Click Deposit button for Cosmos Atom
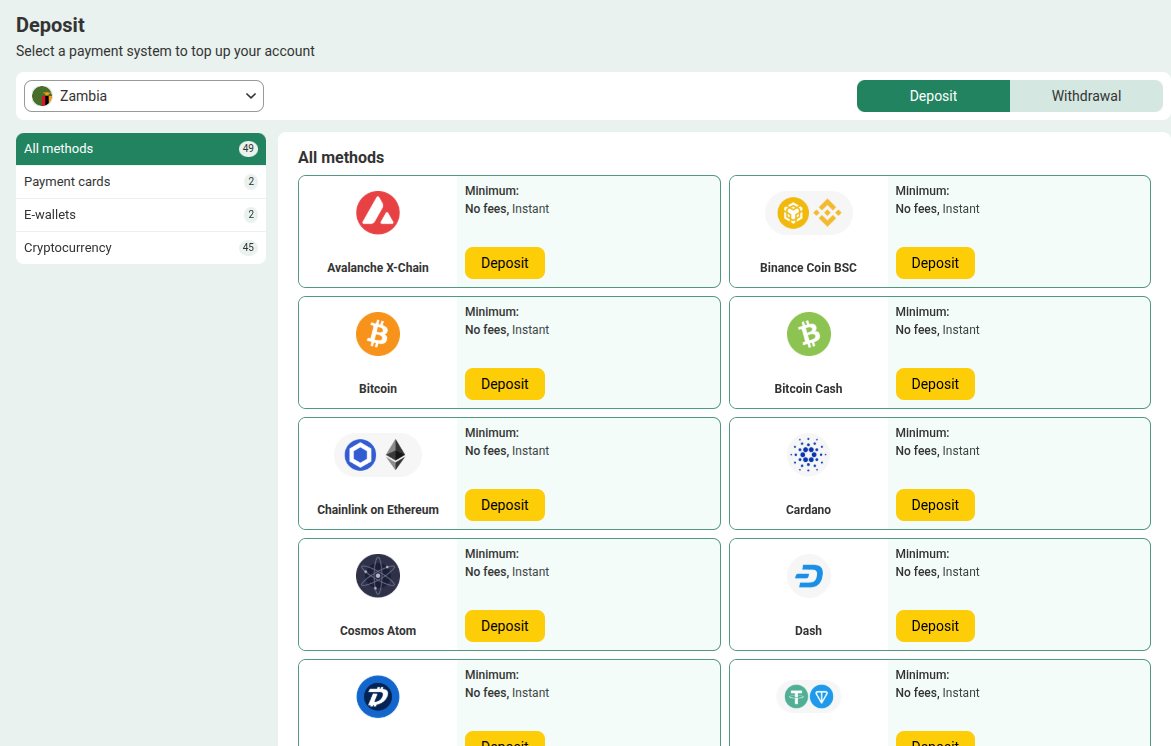Image resolution: width=1171 pixels, height=746 pixels. point(505,626)
